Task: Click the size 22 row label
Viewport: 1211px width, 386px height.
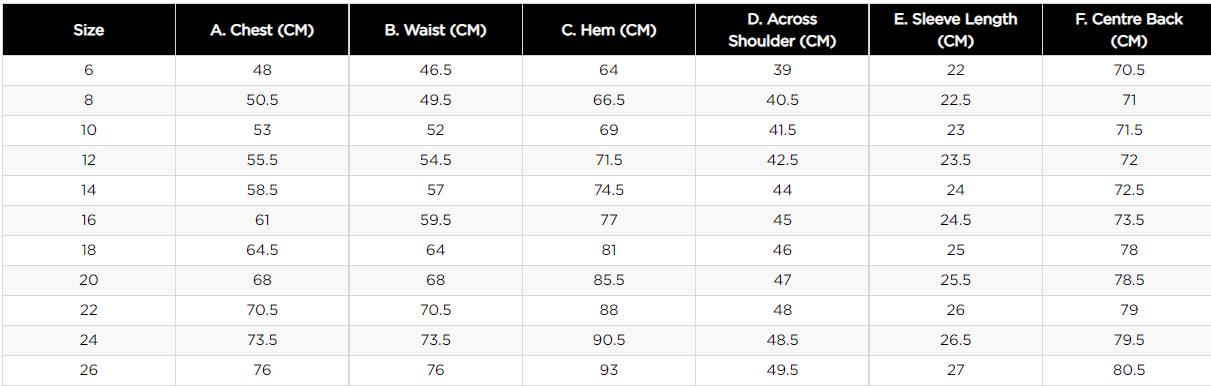Action: pyautogui.click(x=89, y=310)
